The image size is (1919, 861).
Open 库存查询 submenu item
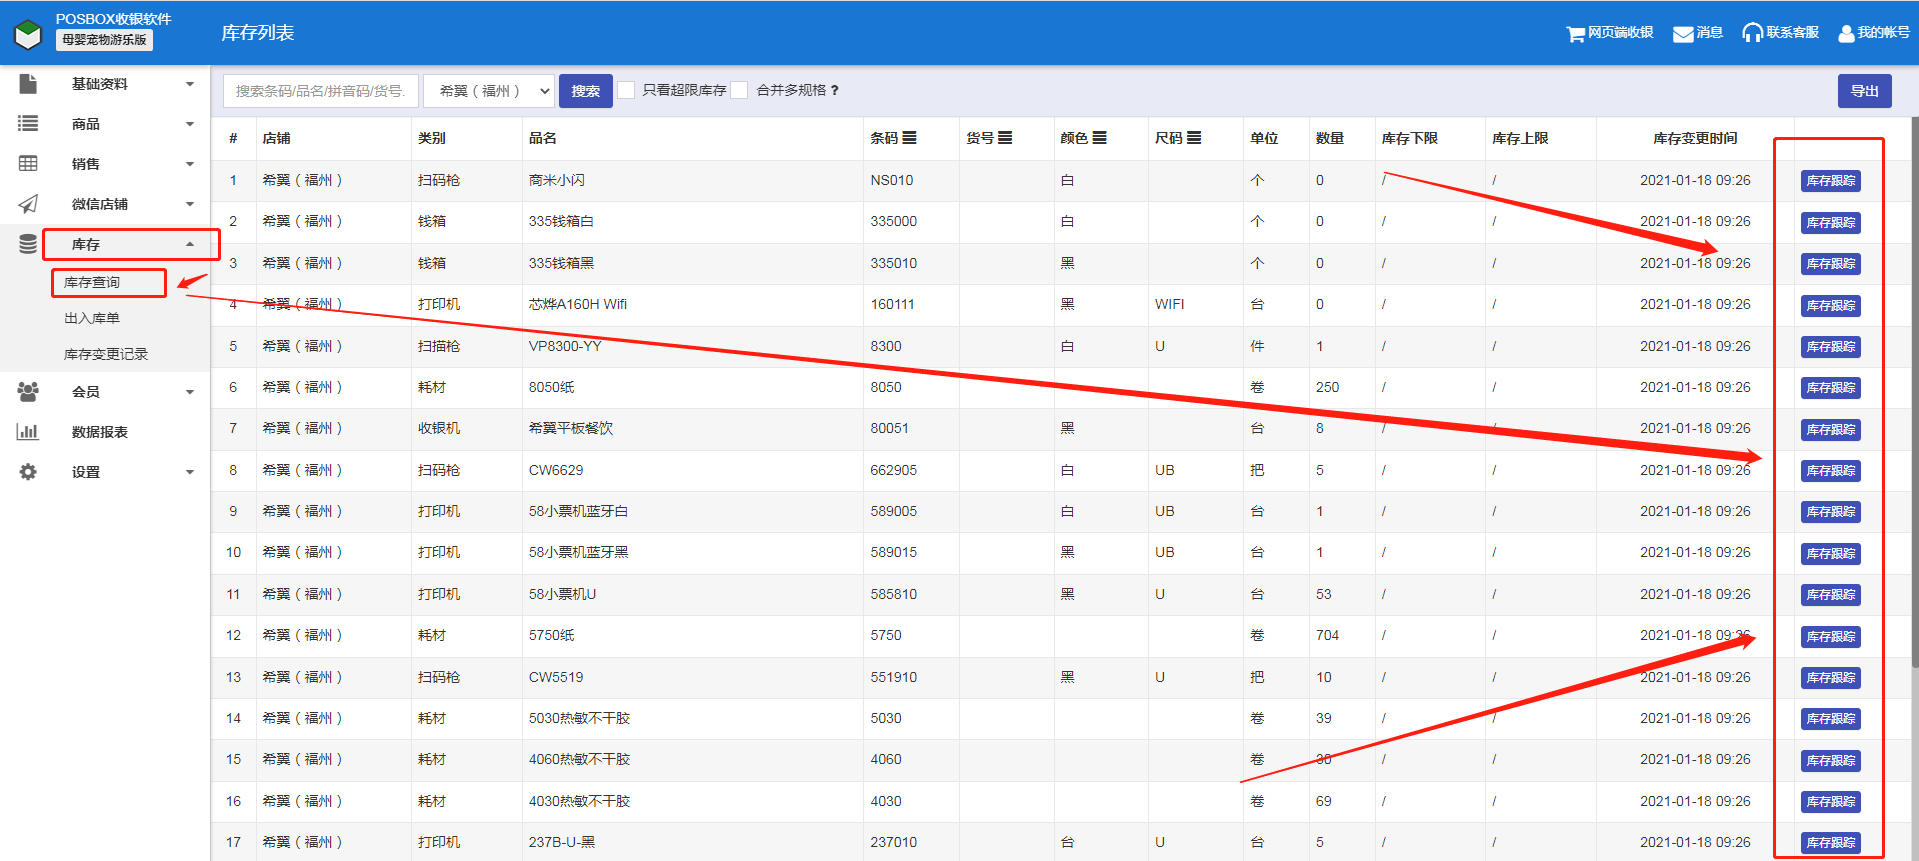[92, 283]
